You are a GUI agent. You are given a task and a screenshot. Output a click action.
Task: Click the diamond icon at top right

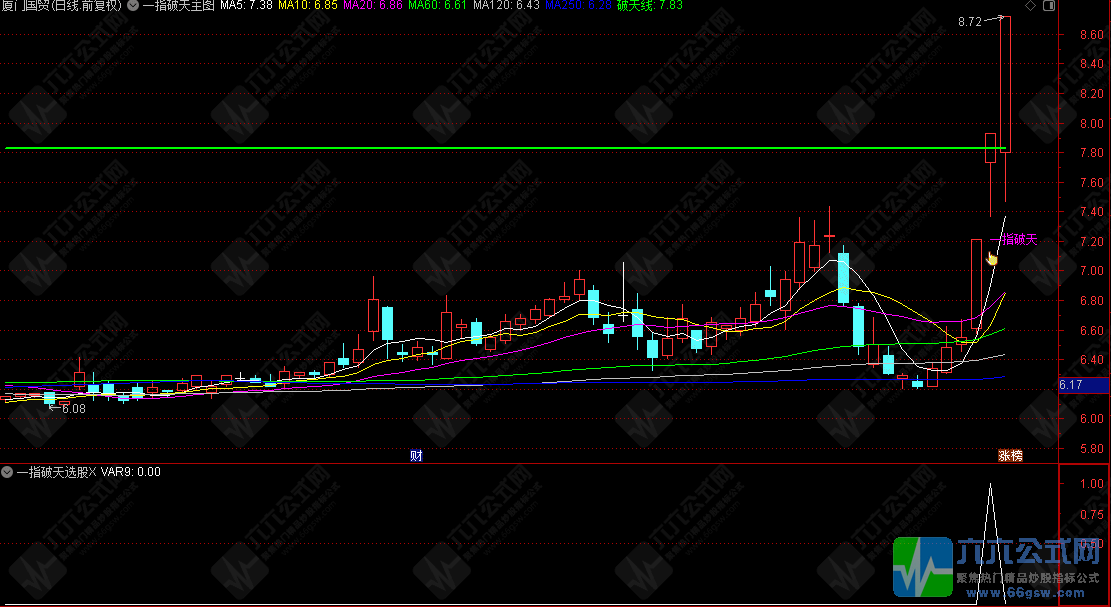(1030, 6)
